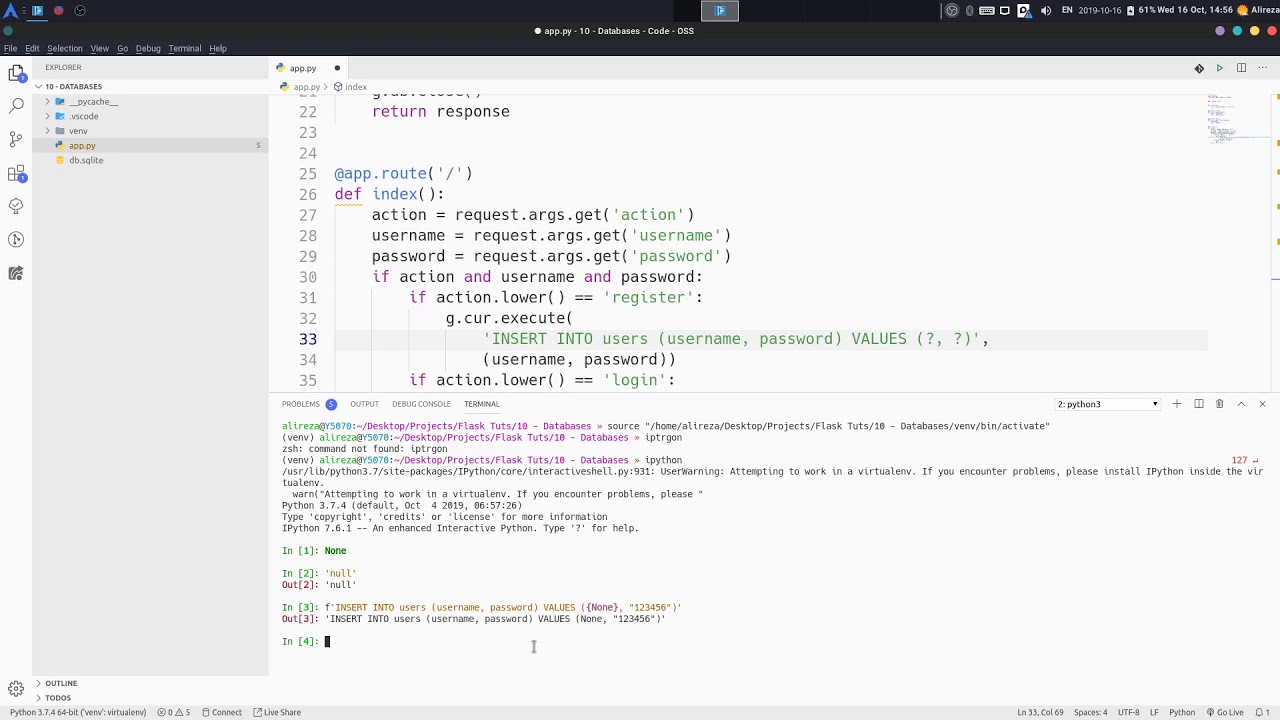Screen dimensions: 1280x720
Task: Open the OBS icon in the taskbar
Action: tap(79, 10)
